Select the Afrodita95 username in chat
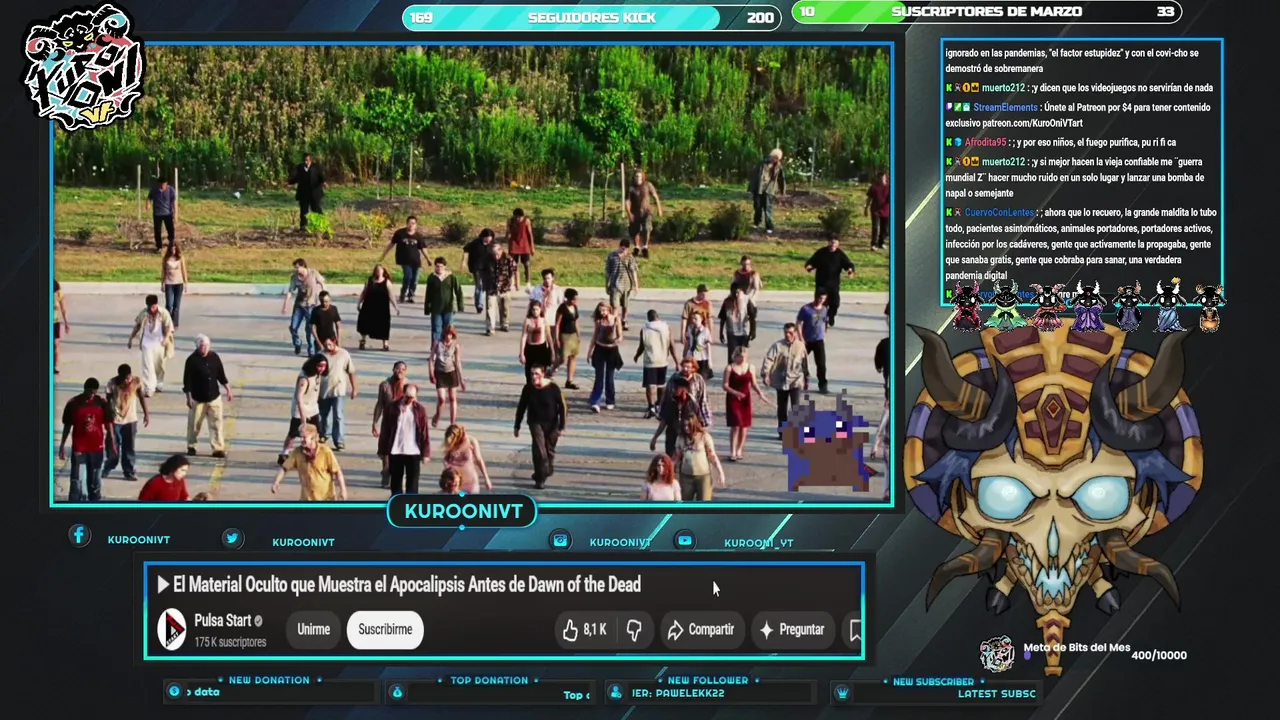 (x=985, y=143)
